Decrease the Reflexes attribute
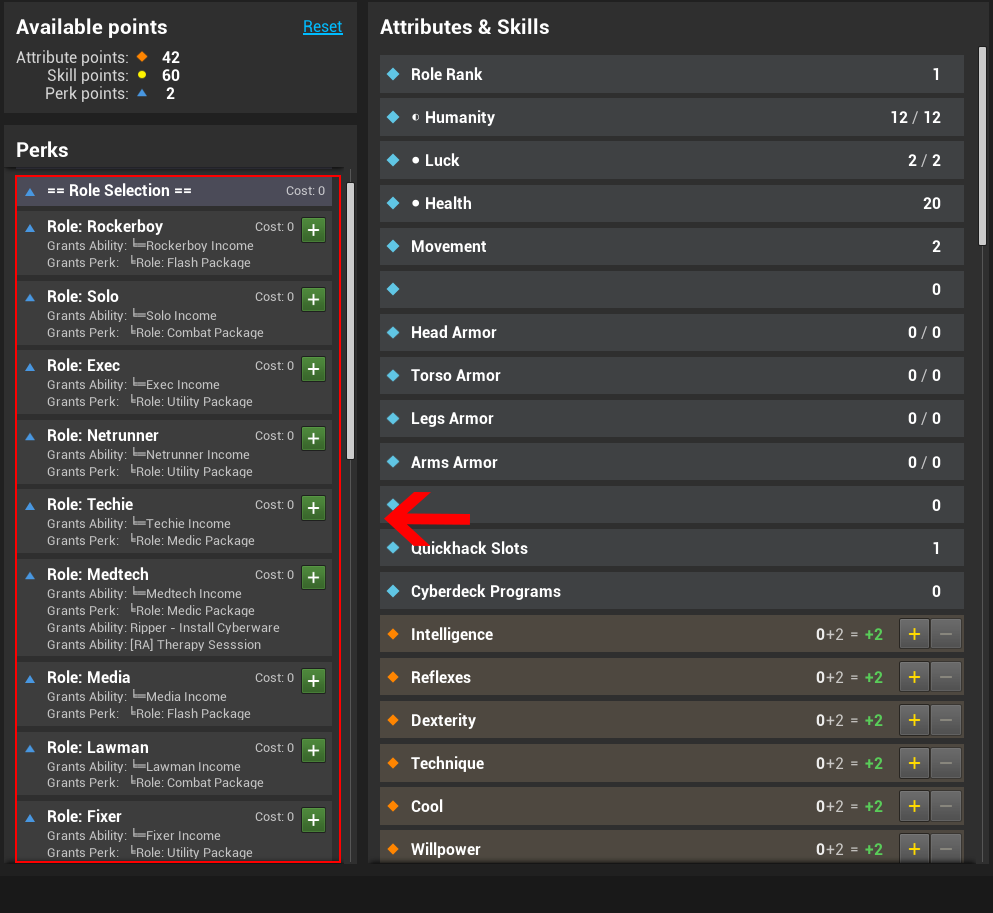993x913 pixels. tap(947, 677)
